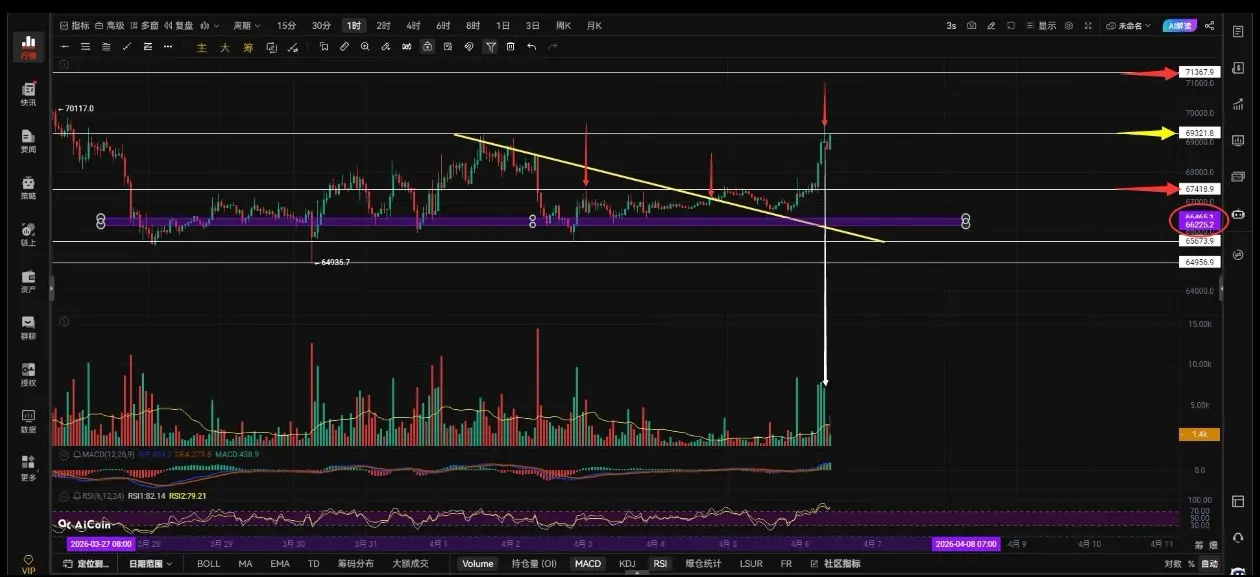Viewport: 1260px width, 577px height.
Task: Select the 月K timeframe
Action: tap(594, 26)
